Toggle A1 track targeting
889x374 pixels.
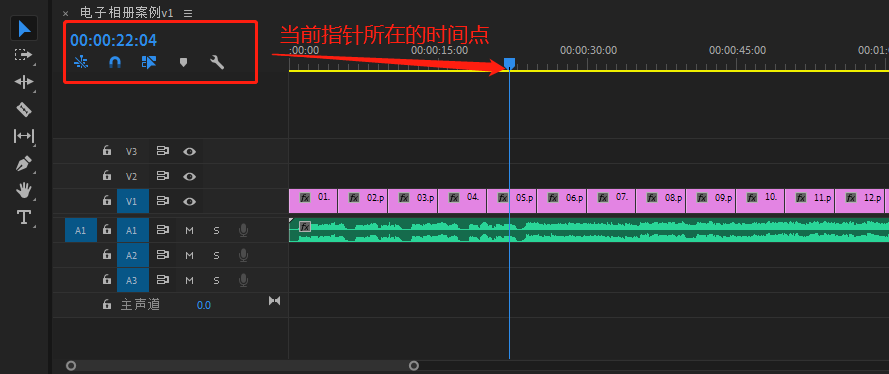pos(133,230)
